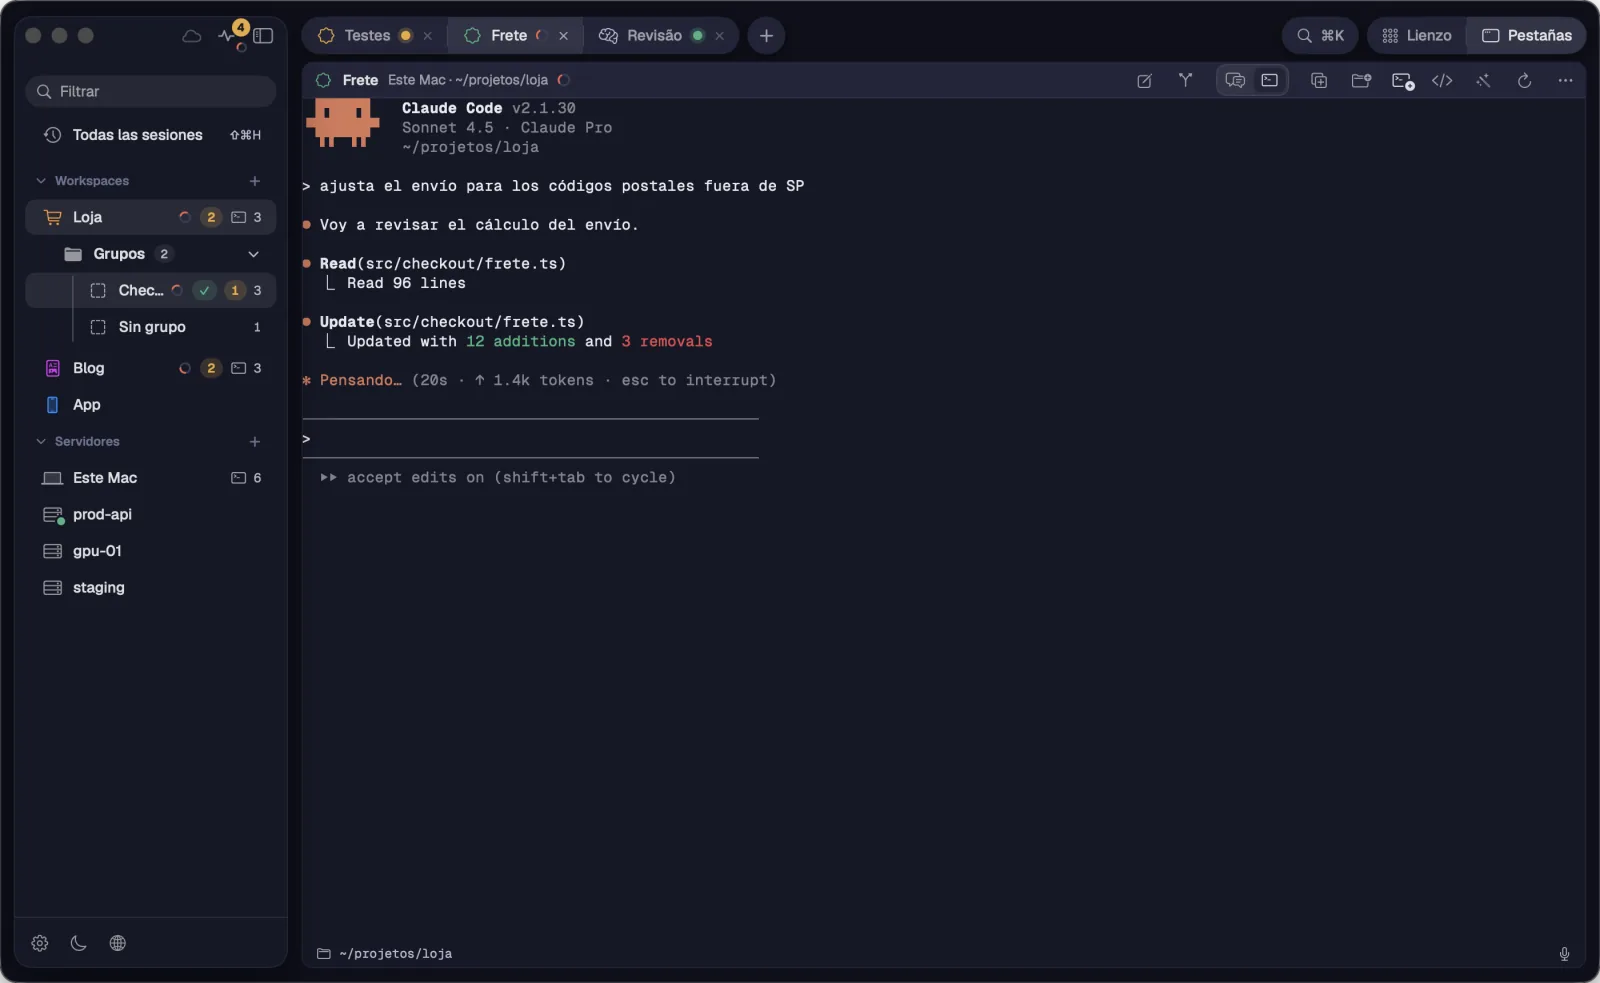Add a new server with plus icon
The image size is (1600, 983).
coord(255,441)
